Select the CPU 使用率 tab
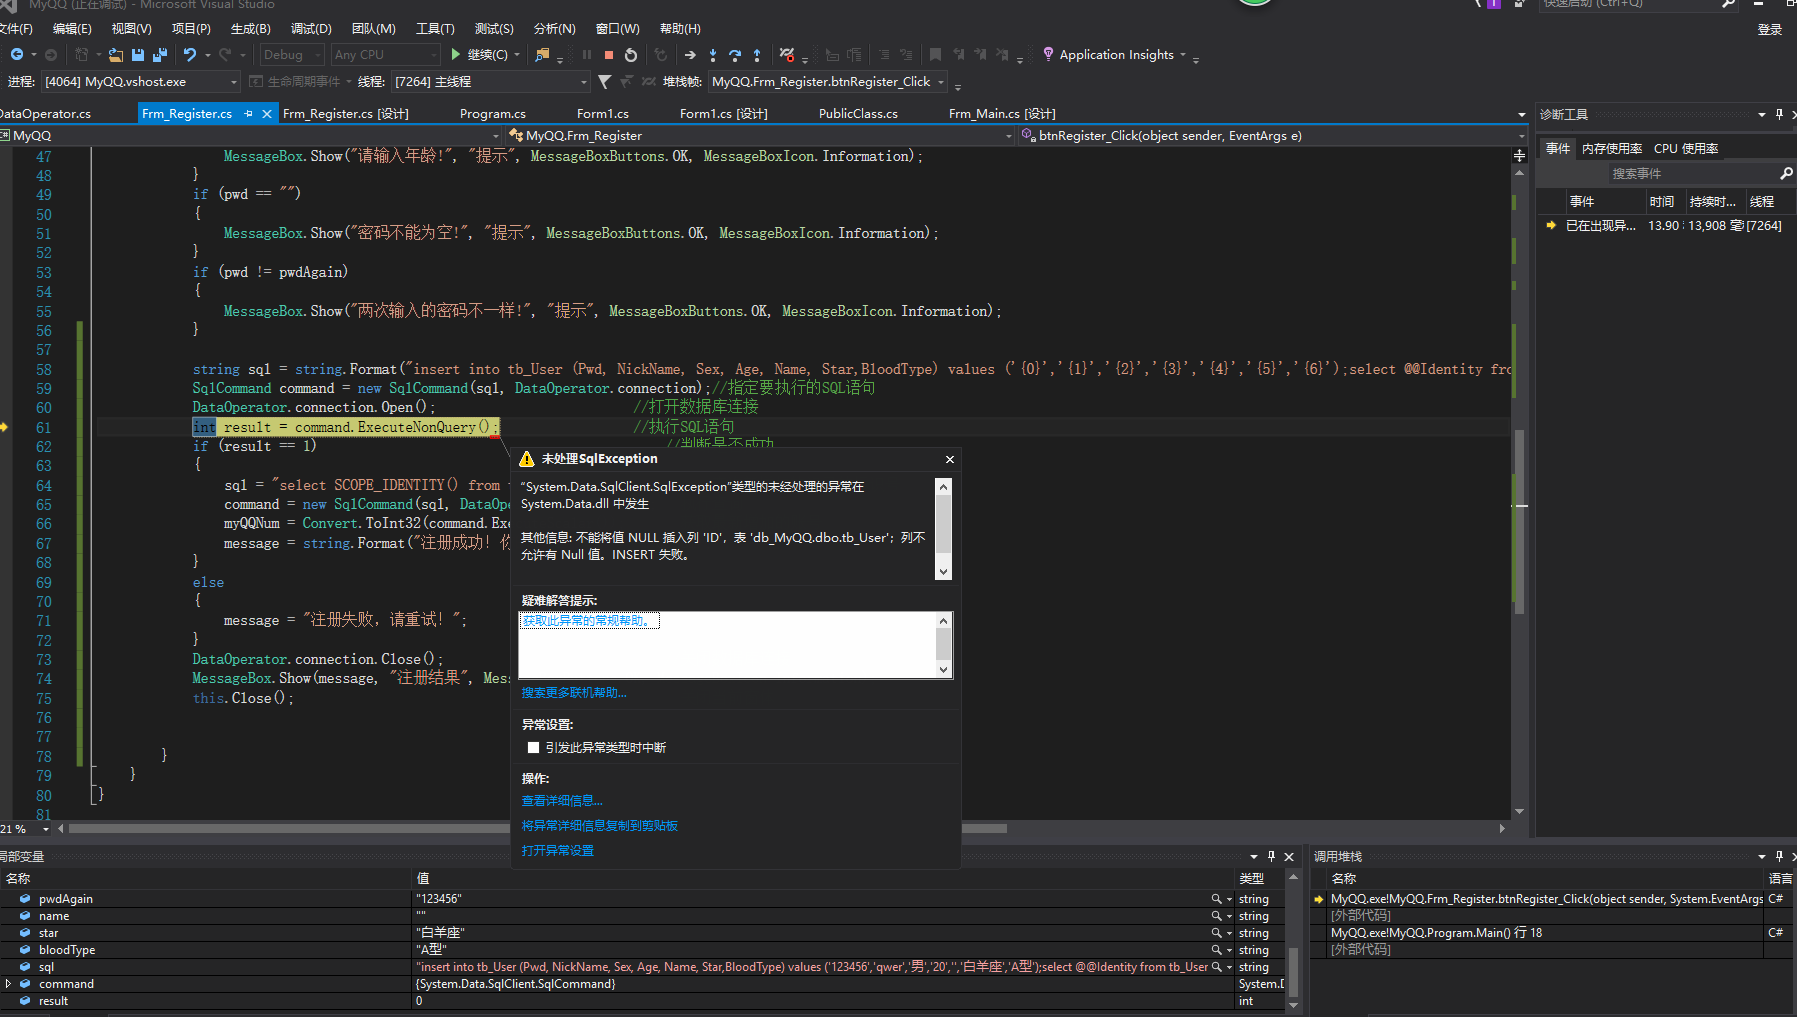 (x=1686, y=149)
